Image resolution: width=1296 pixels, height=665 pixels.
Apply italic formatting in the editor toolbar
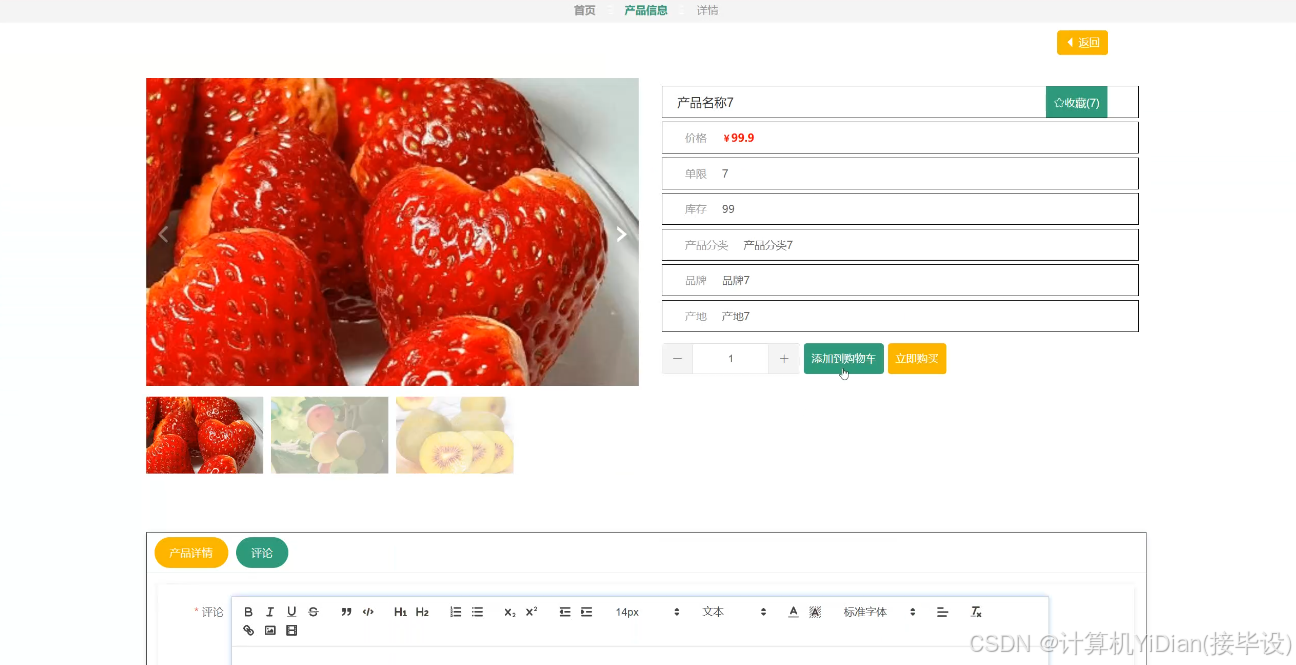coord(270,611)
